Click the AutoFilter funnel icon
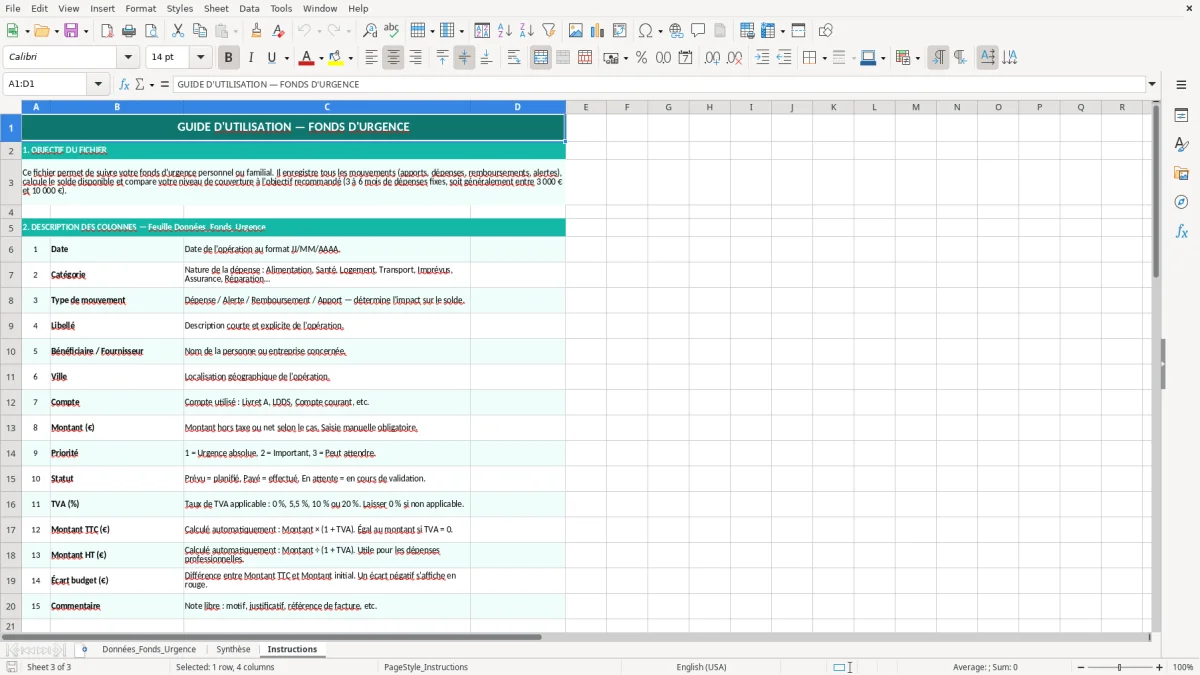This screenshot has width=1200, height=675. [549, 31]
